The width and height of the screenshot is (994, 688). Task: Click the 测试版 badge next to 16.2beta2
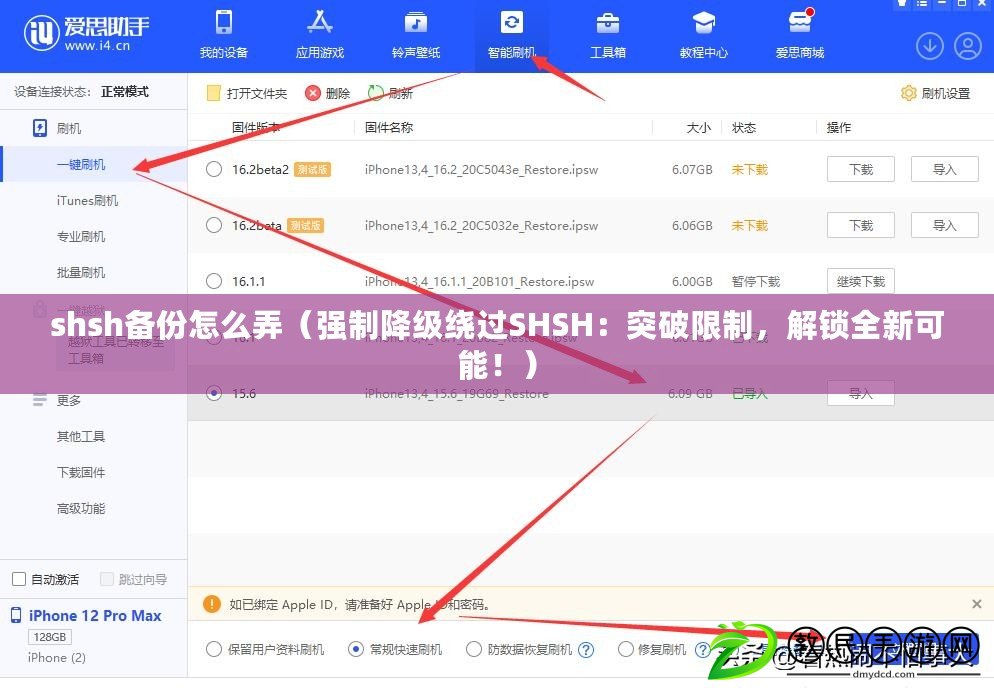click(x=313, y=169)
